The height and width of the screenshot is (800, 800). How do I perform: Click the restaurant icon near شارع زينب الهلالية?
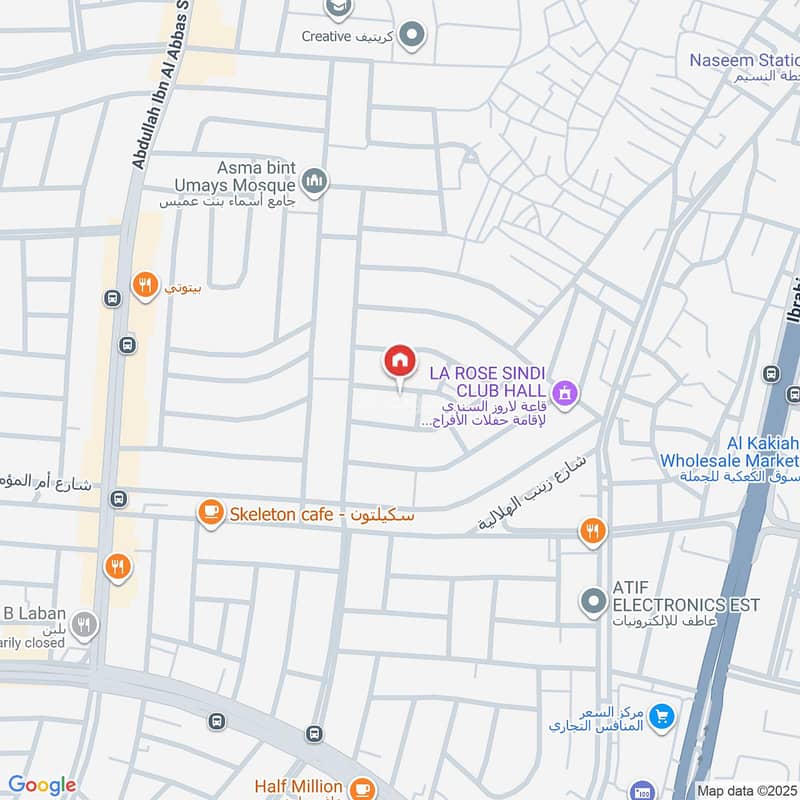(x=592, y=532)
